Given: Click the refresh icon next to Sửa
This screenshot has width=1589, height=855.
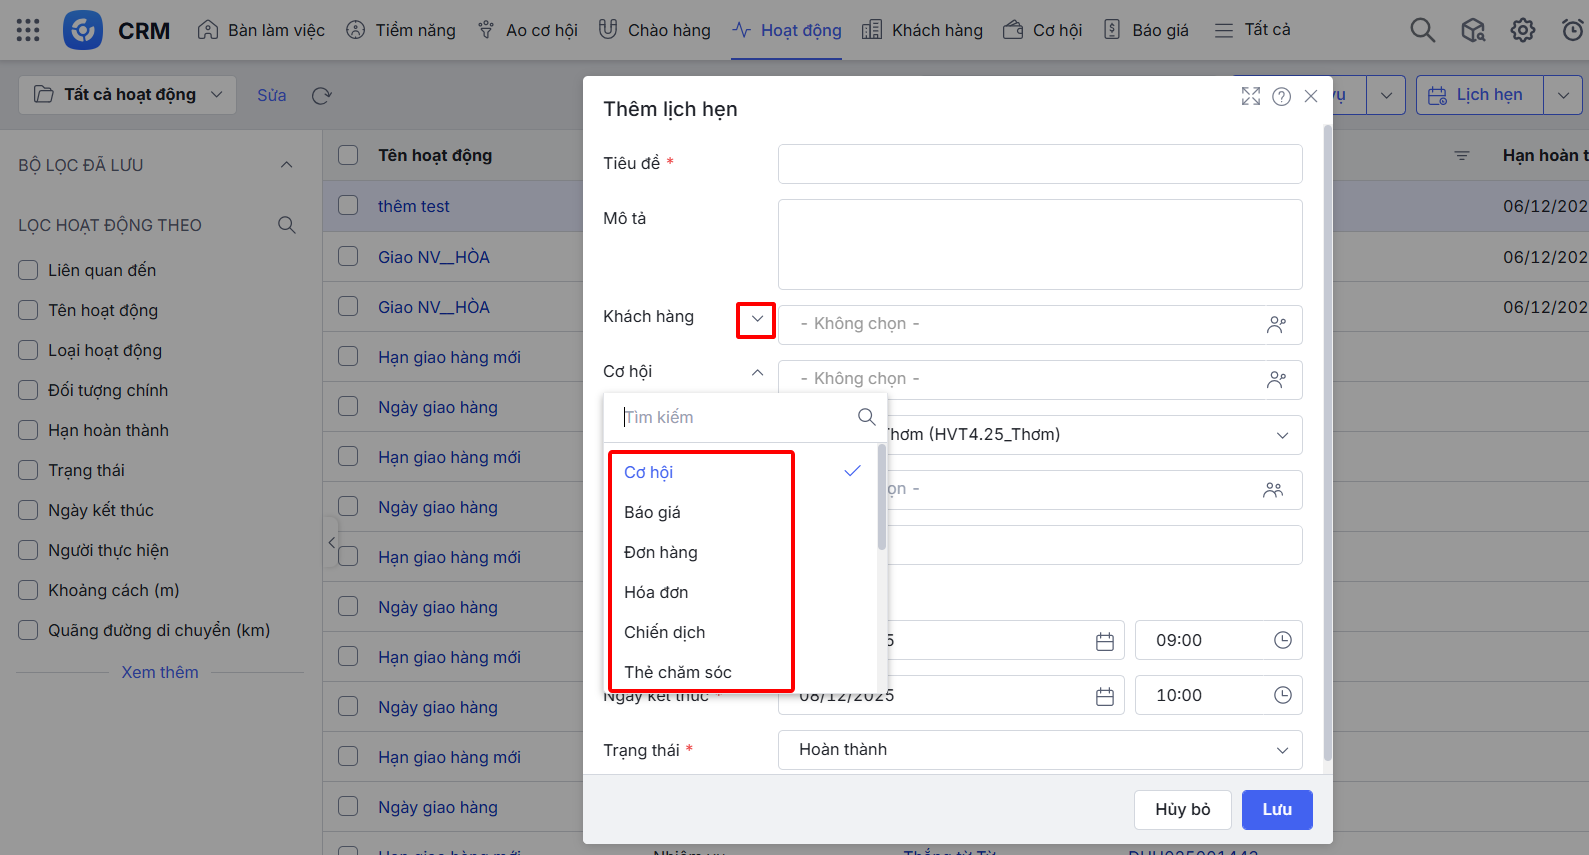Looking at the screenshot, I should click(x=321, y=96).
